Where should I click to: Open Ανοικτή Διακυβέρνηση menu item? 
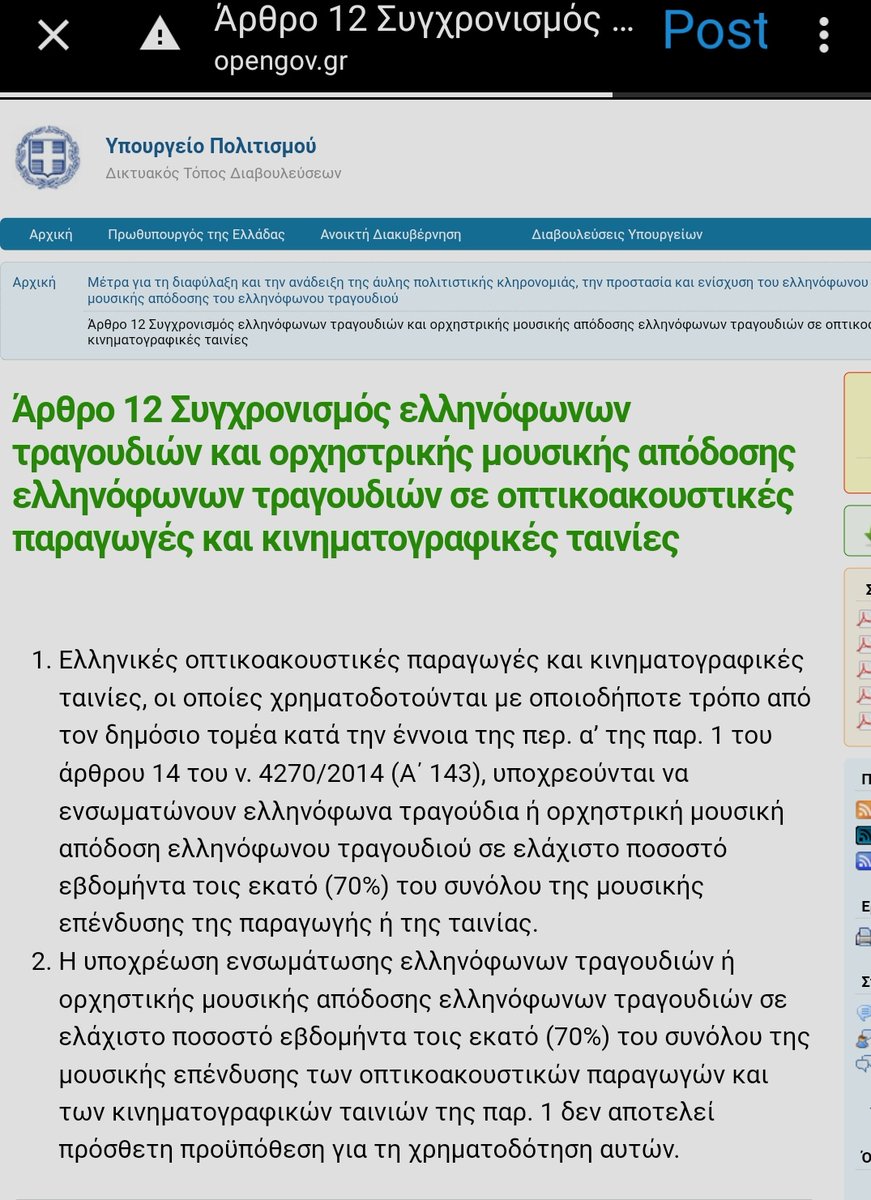click(391, 235)
